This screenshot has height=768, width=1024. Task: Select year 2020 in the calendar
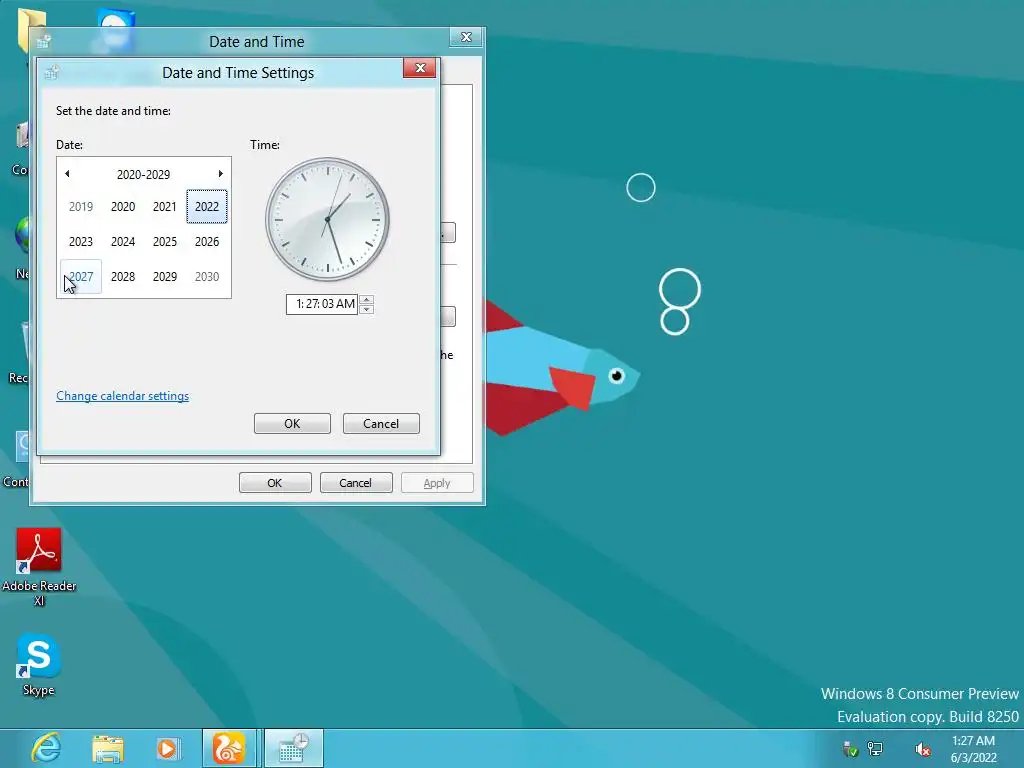pos(123,206)
